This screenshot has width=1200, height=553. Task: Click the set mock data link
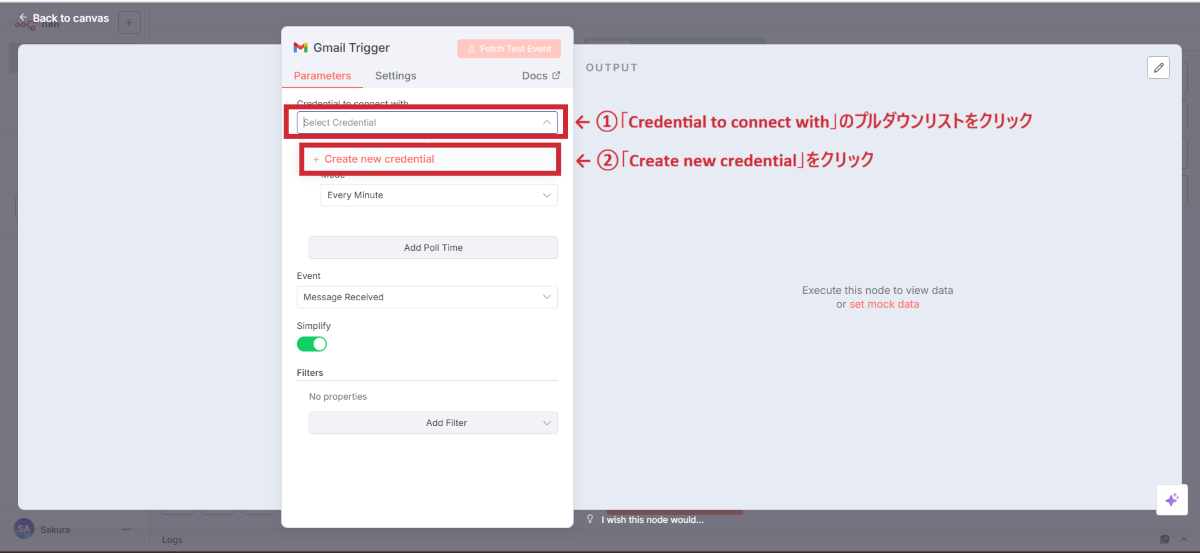click(884, 304)
